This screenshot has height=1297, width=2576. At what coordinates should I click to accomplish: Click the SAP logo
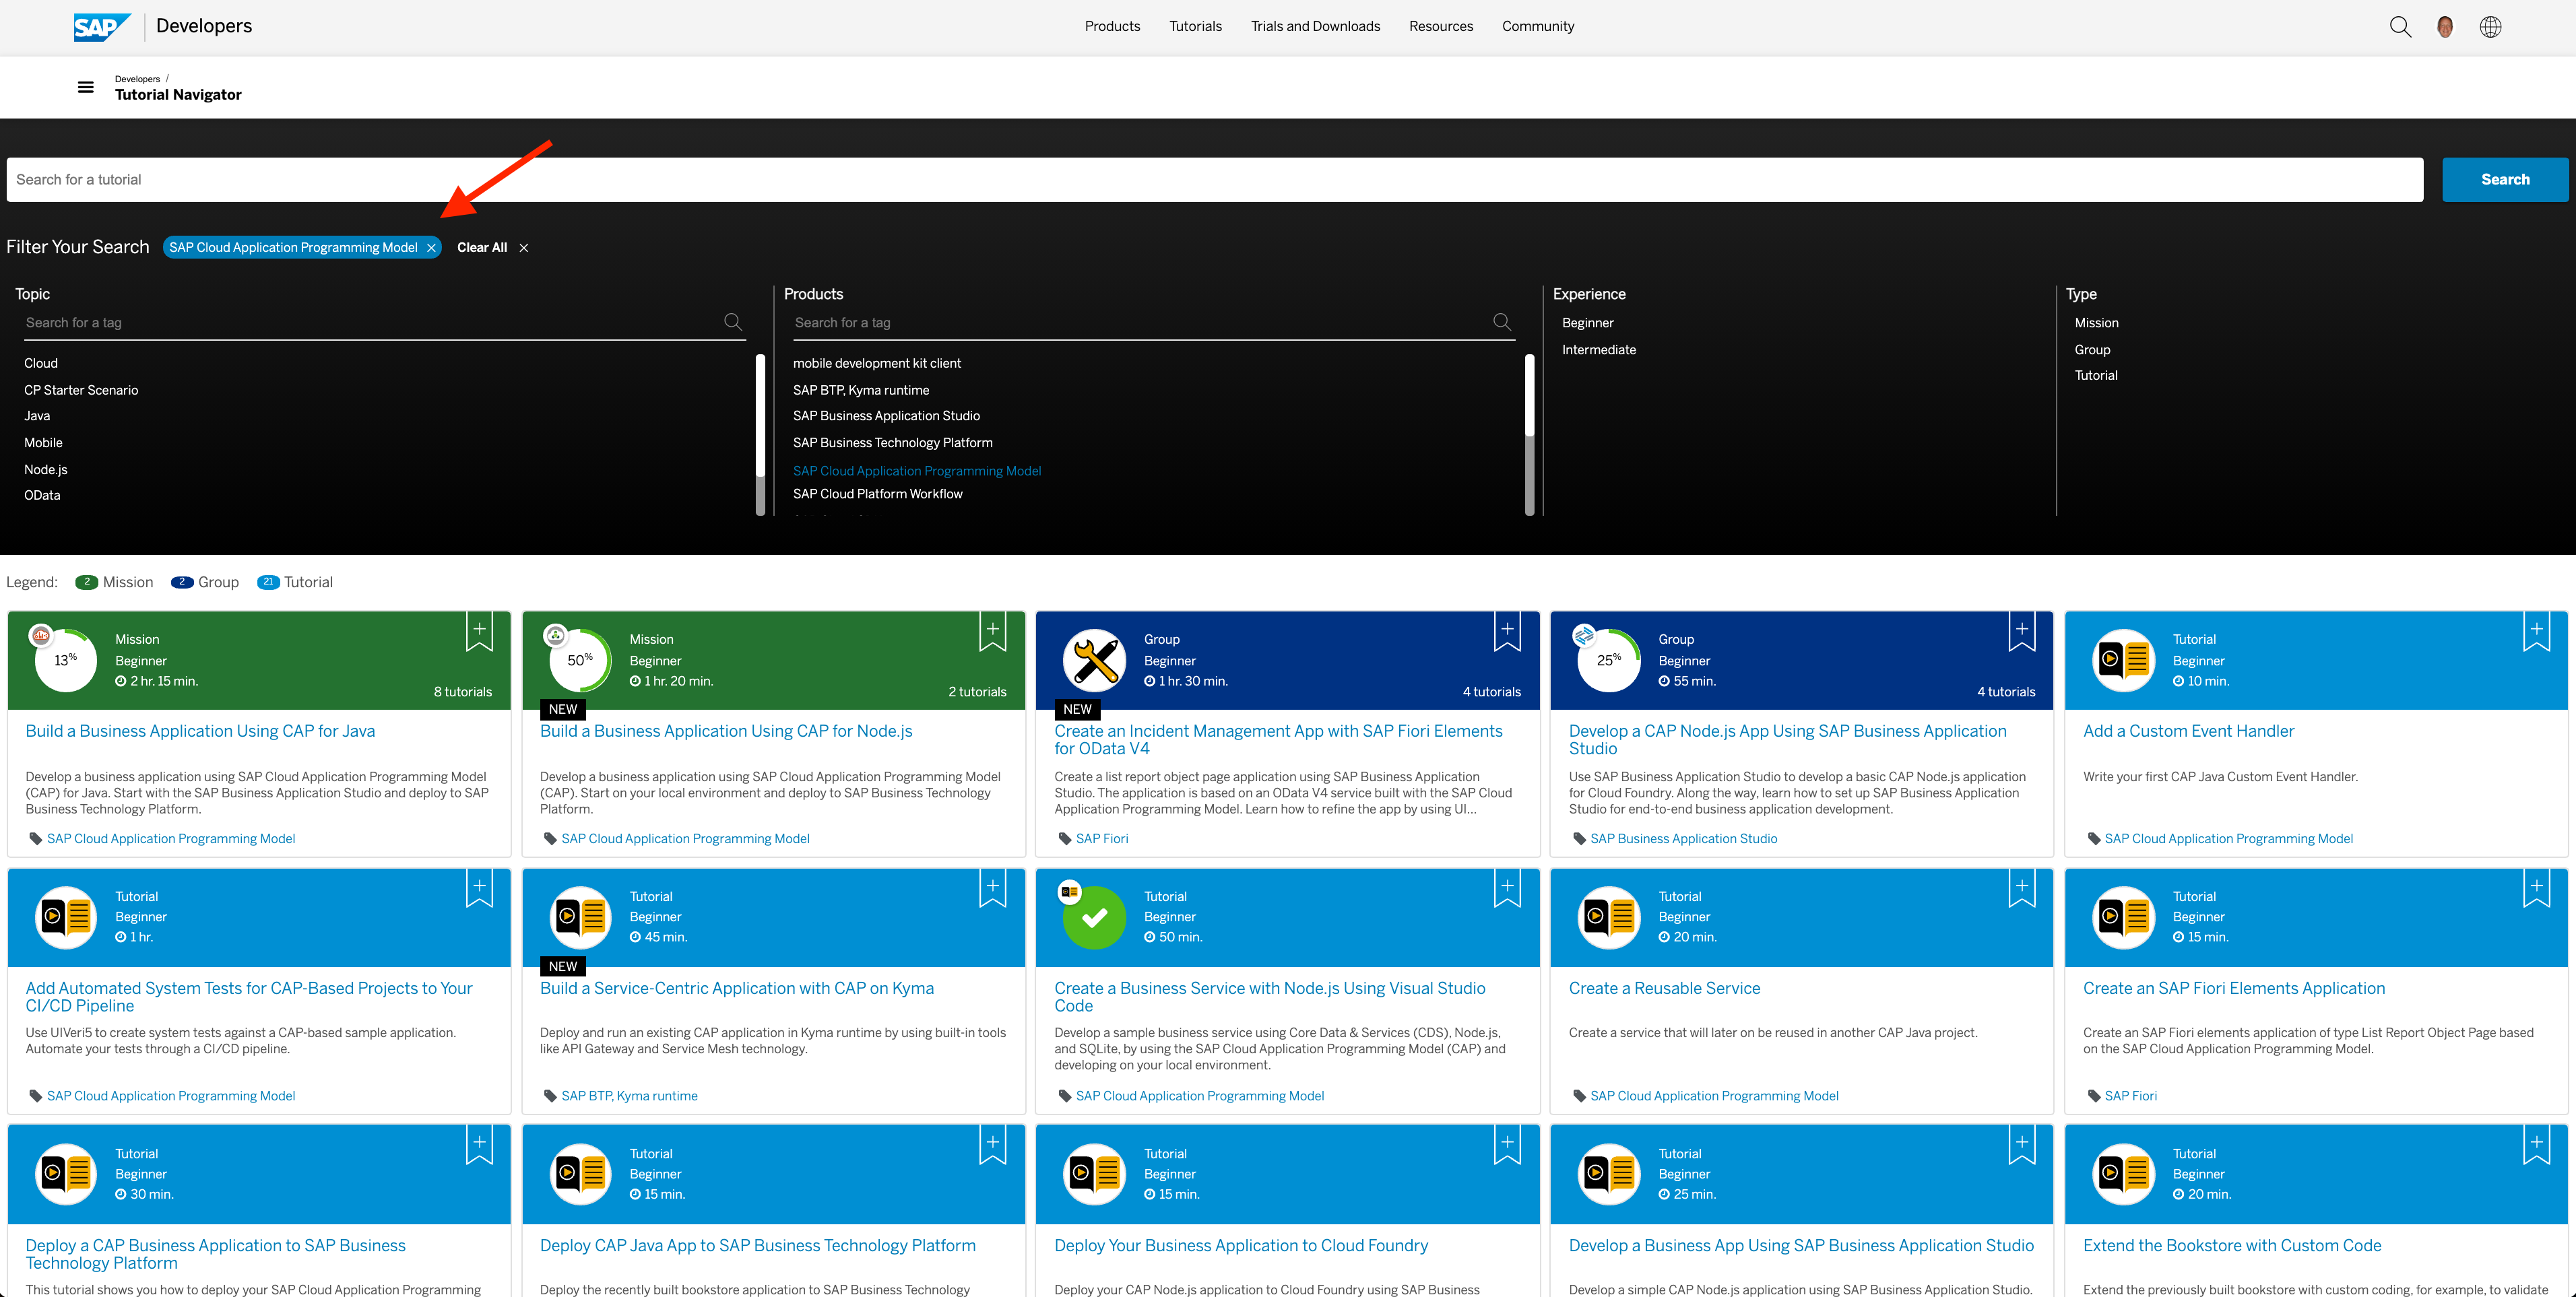[x=102, y=27]
